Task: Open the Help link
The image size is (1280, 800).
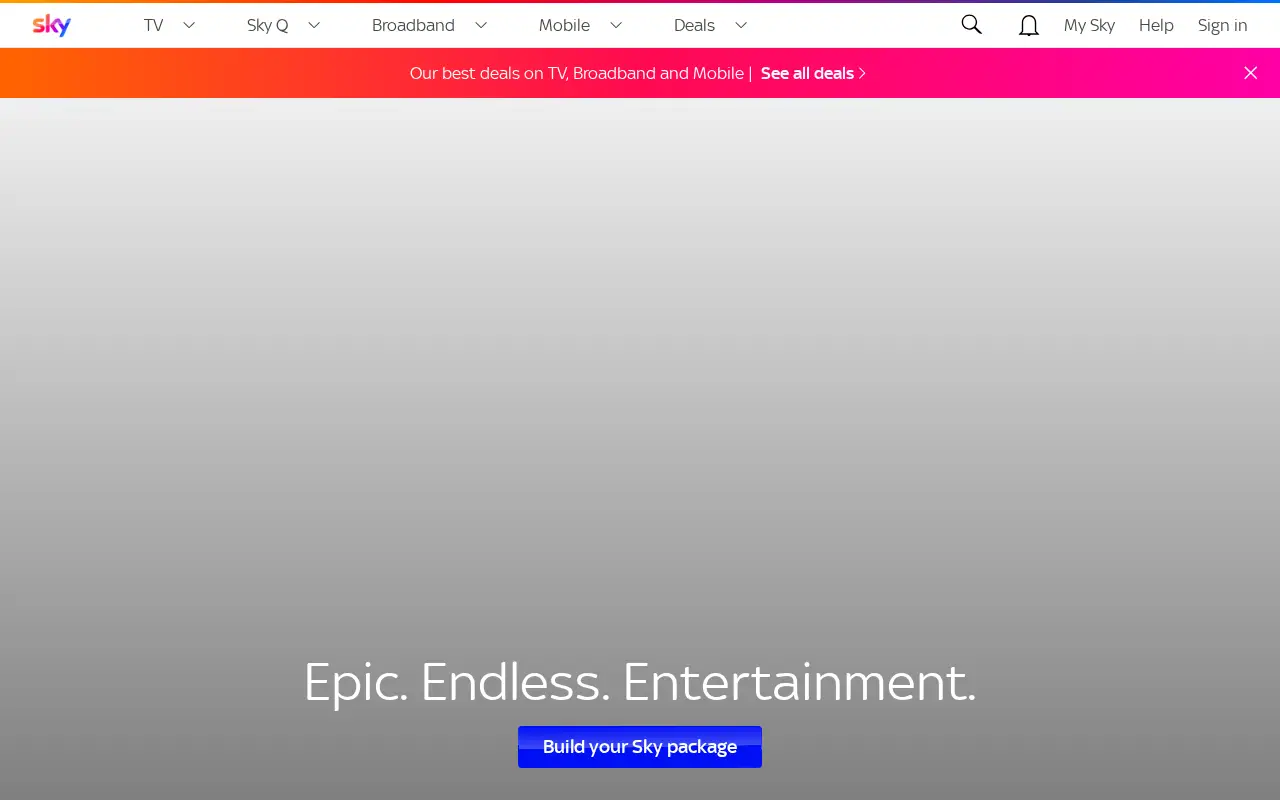Action: click(x=1156, y=25)
